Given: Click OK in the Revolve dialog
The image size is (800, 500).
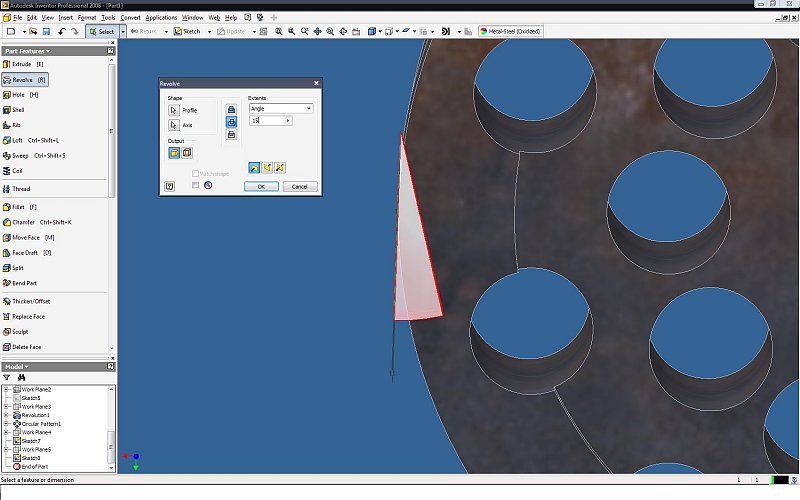Looking at the screenshot, I should click(x=261, y=186).
